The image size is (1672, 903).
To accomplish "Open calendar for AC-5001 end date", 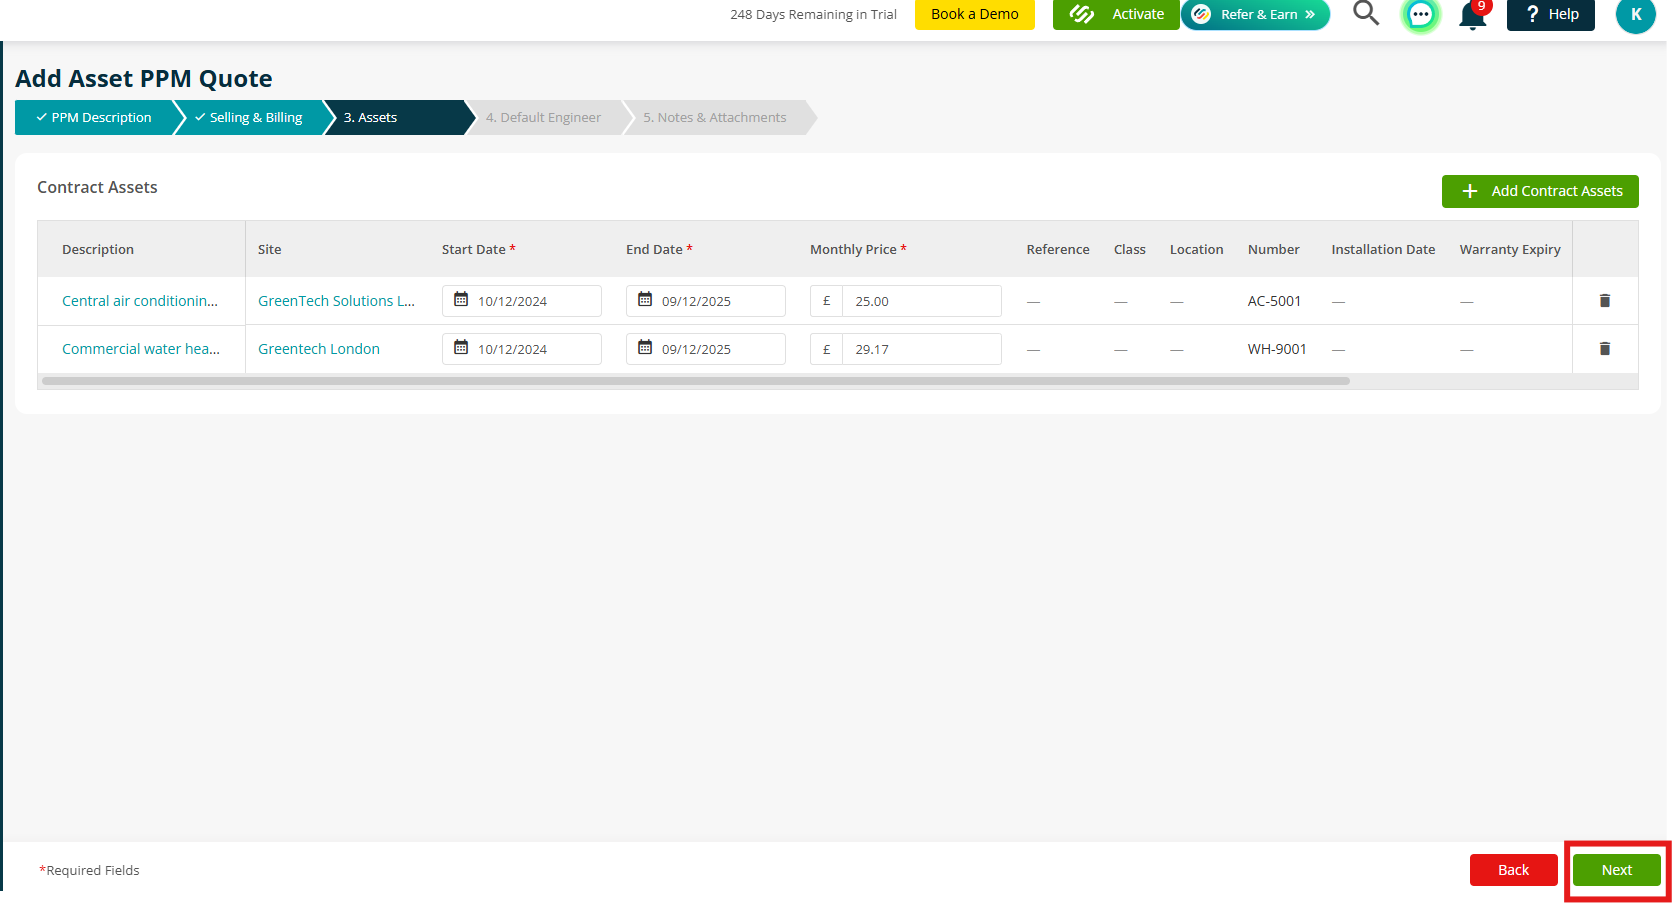I will coord(645,300).
